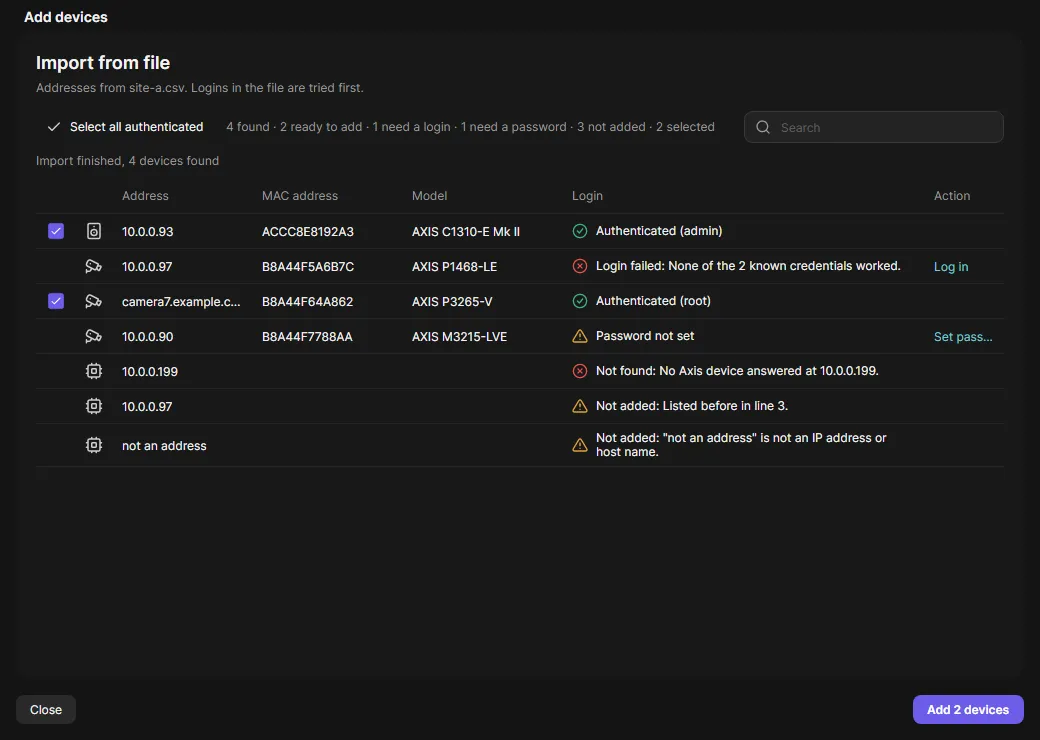1040x740 pixels.
Task: Focus the Search input field
Action: (x=874, y=127)
